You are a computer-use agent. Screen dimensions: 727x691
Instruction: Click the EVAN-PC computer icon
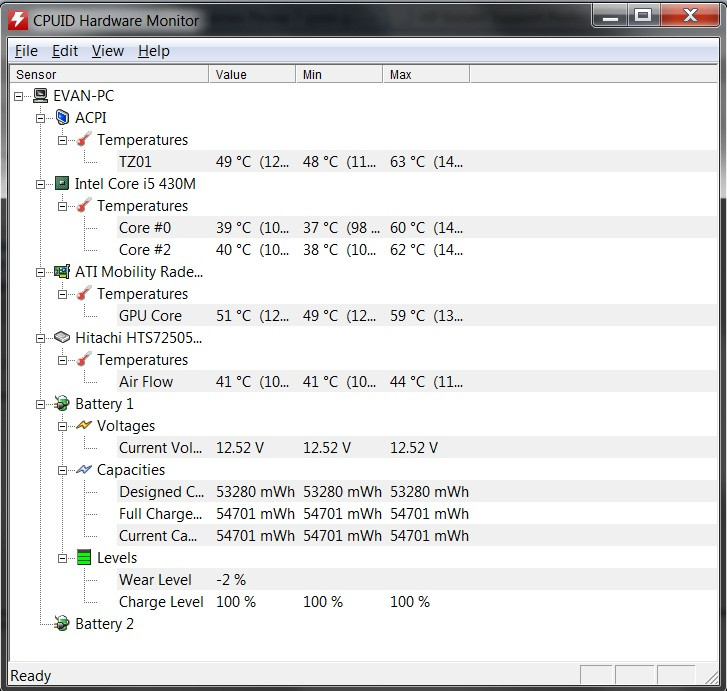40,96
